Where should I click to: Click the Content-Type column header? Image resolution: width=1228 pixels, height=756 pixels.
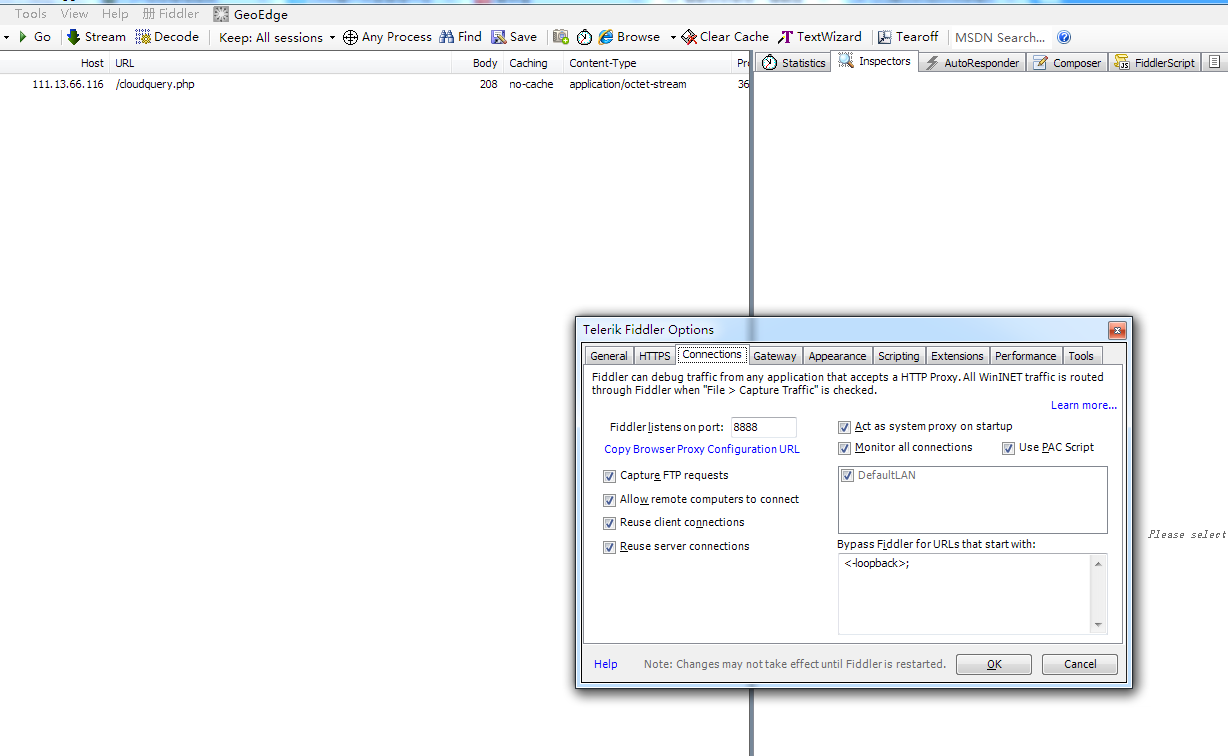tap(602, 63)
